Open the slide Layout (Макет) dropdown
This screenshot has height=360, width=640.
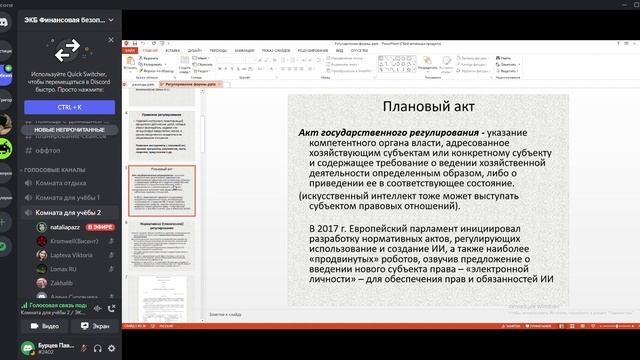coord(200,58)
